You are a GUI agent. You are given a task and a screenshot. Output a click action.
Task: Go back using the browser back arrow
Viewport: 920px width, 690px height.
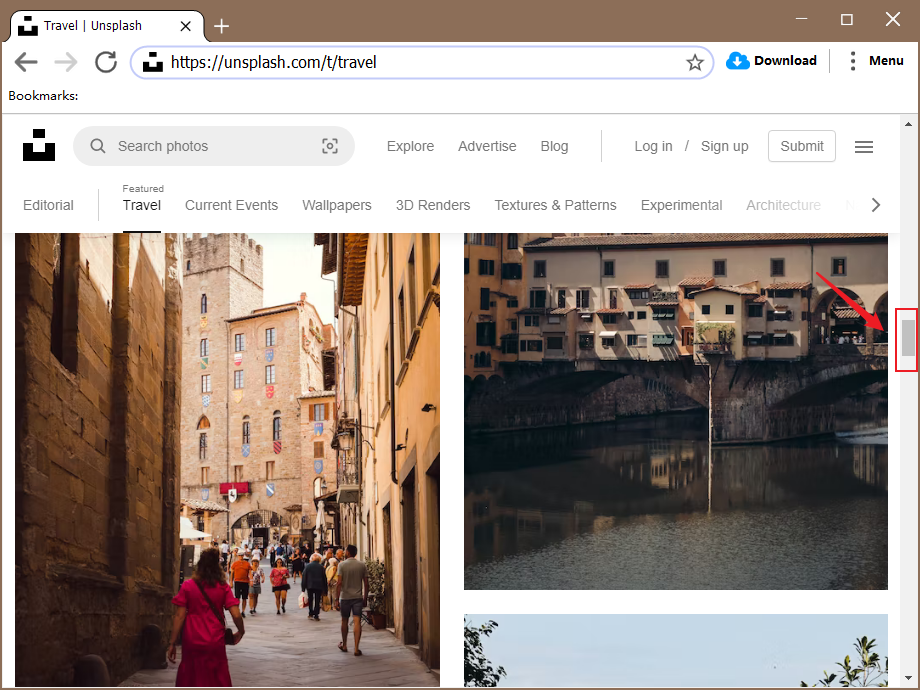(x=26, y=62)
